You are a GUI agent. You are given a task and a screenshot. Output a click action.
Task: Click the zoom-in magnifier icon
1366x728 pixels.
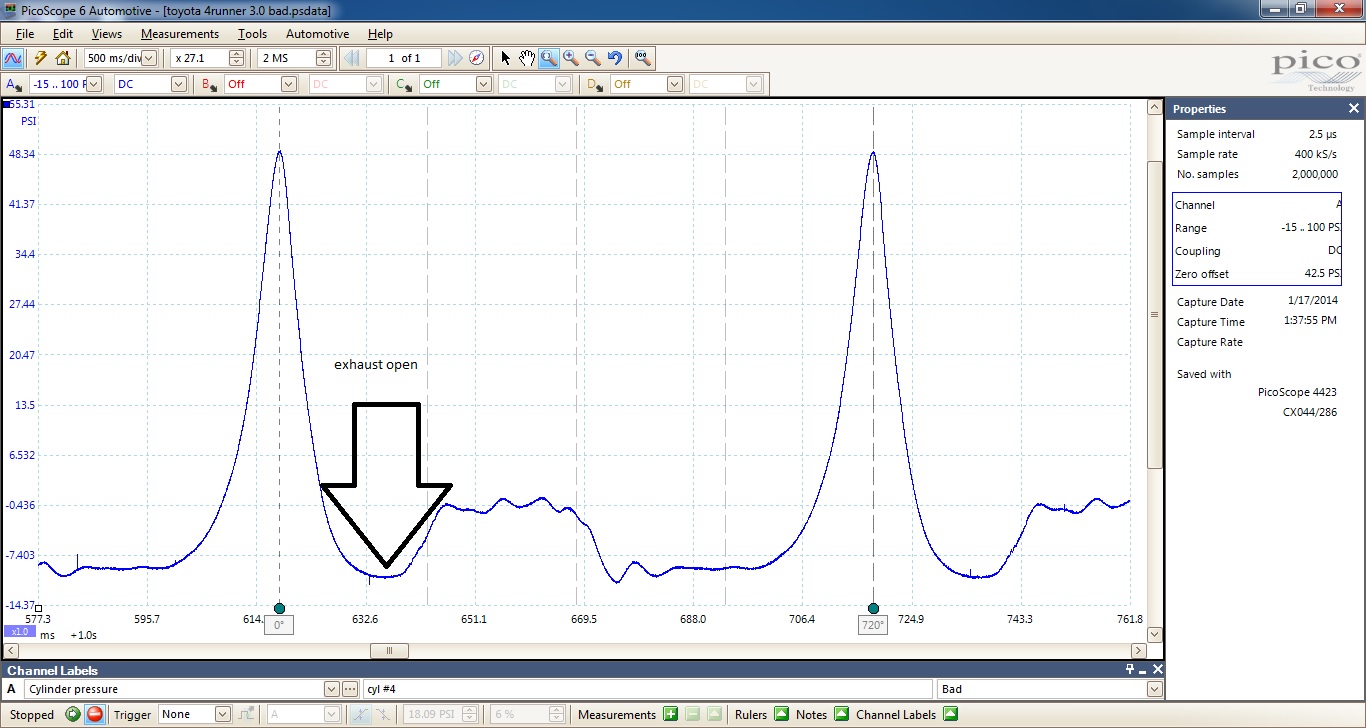(x=571, y=58)
